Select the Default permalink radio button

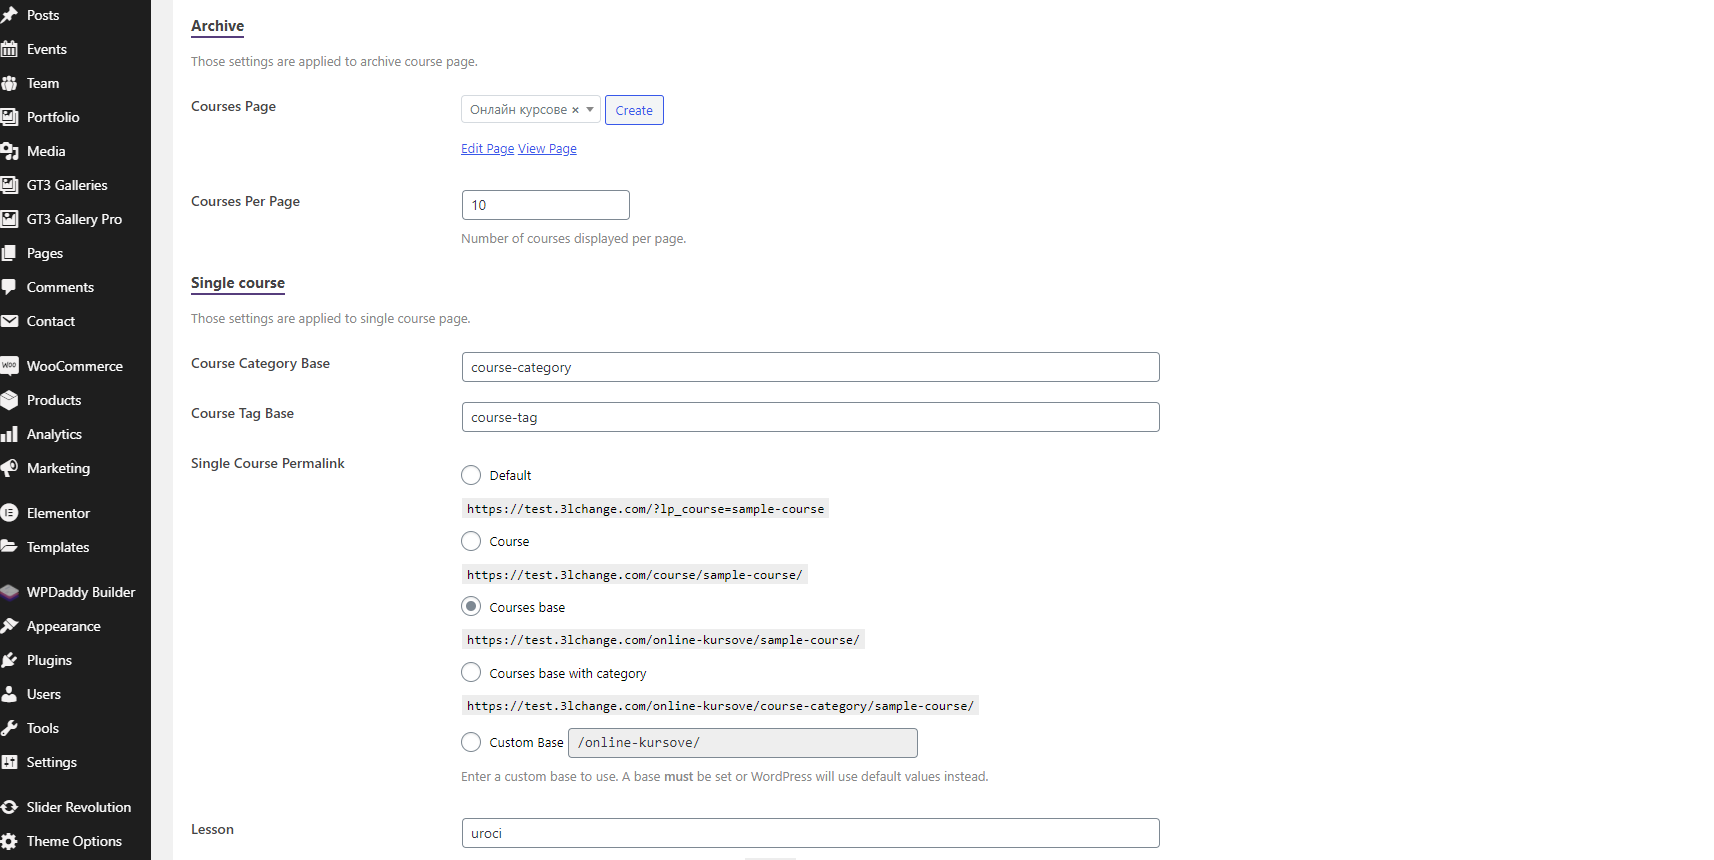coord(471,475)
